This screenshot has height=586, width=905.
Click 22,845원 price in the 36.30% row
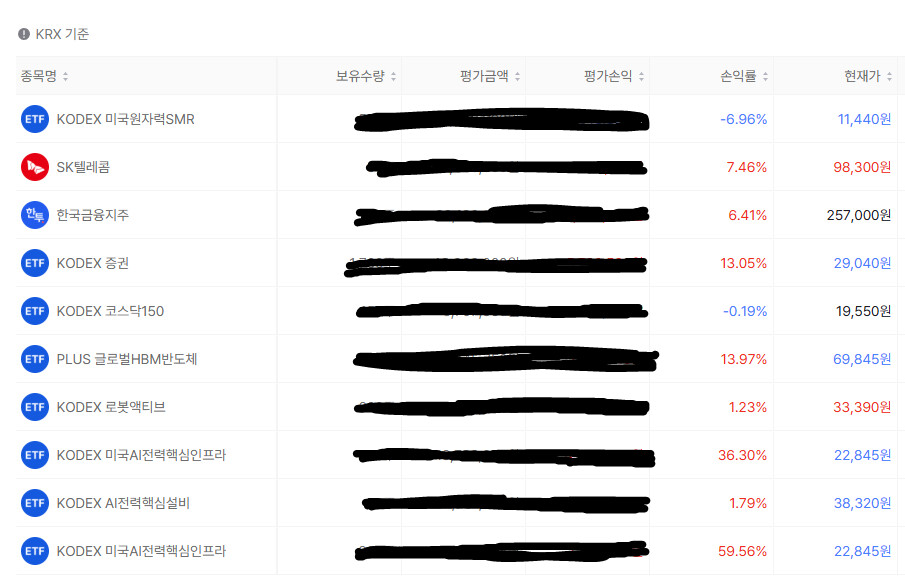[862, 455]
